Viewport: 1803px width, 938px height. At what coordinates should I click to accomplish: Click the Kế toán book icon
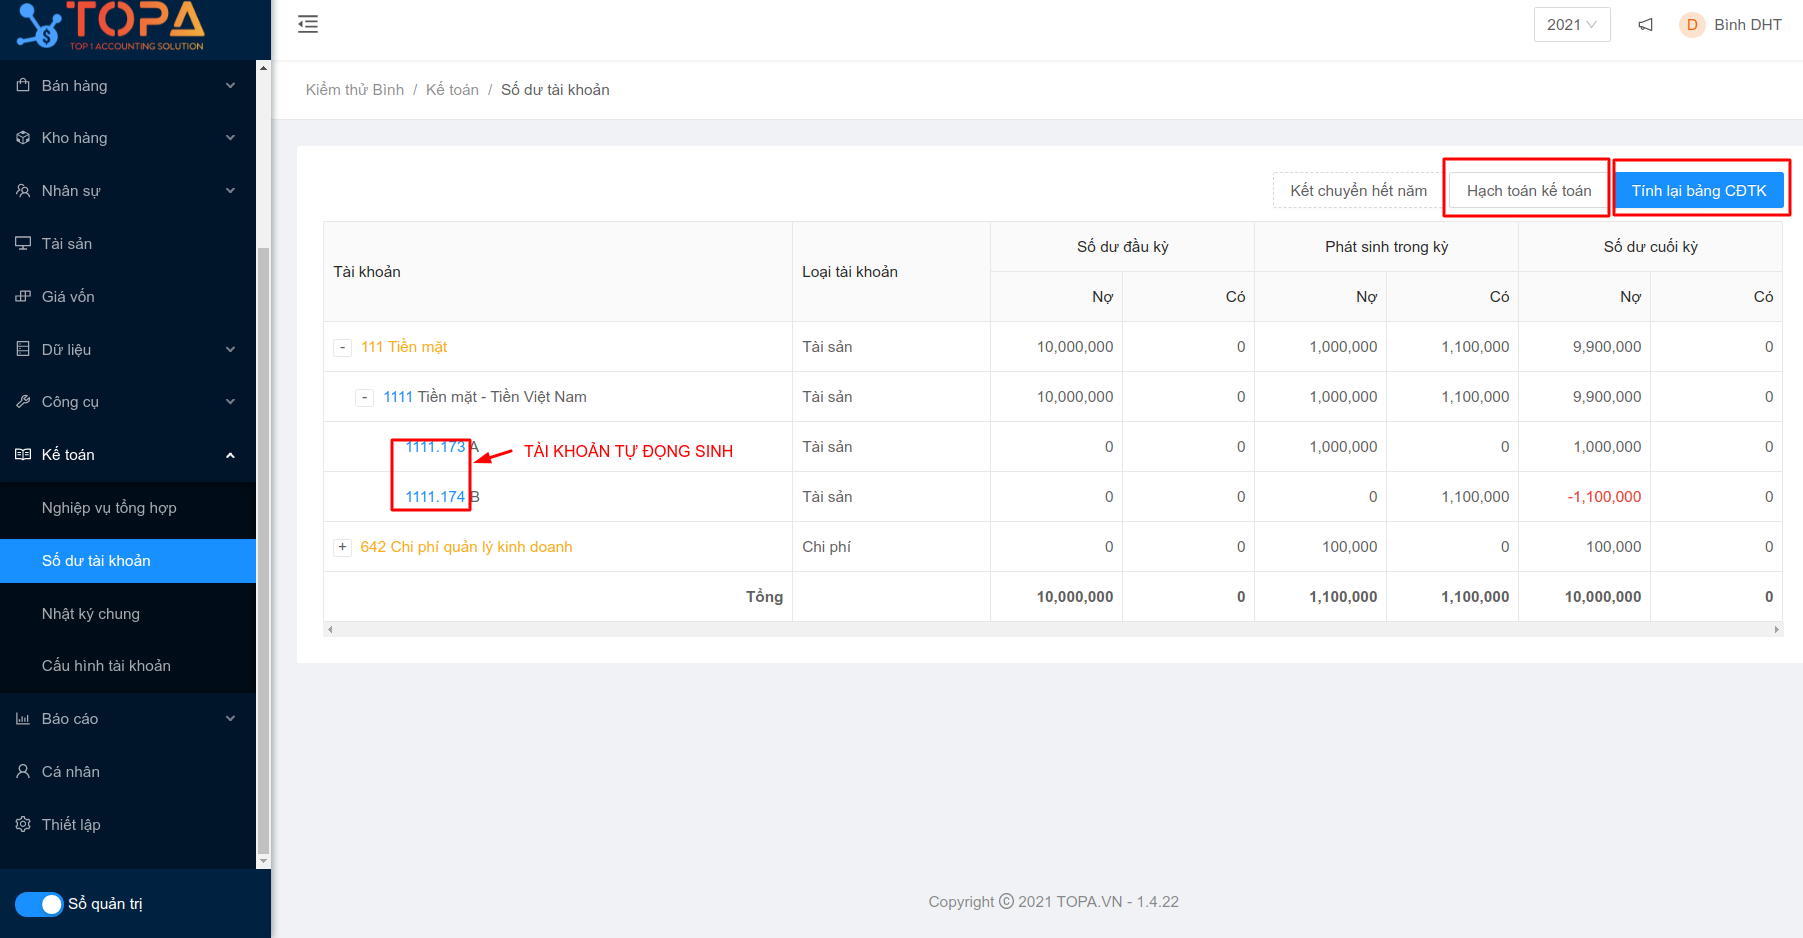[x=23, y=455]
